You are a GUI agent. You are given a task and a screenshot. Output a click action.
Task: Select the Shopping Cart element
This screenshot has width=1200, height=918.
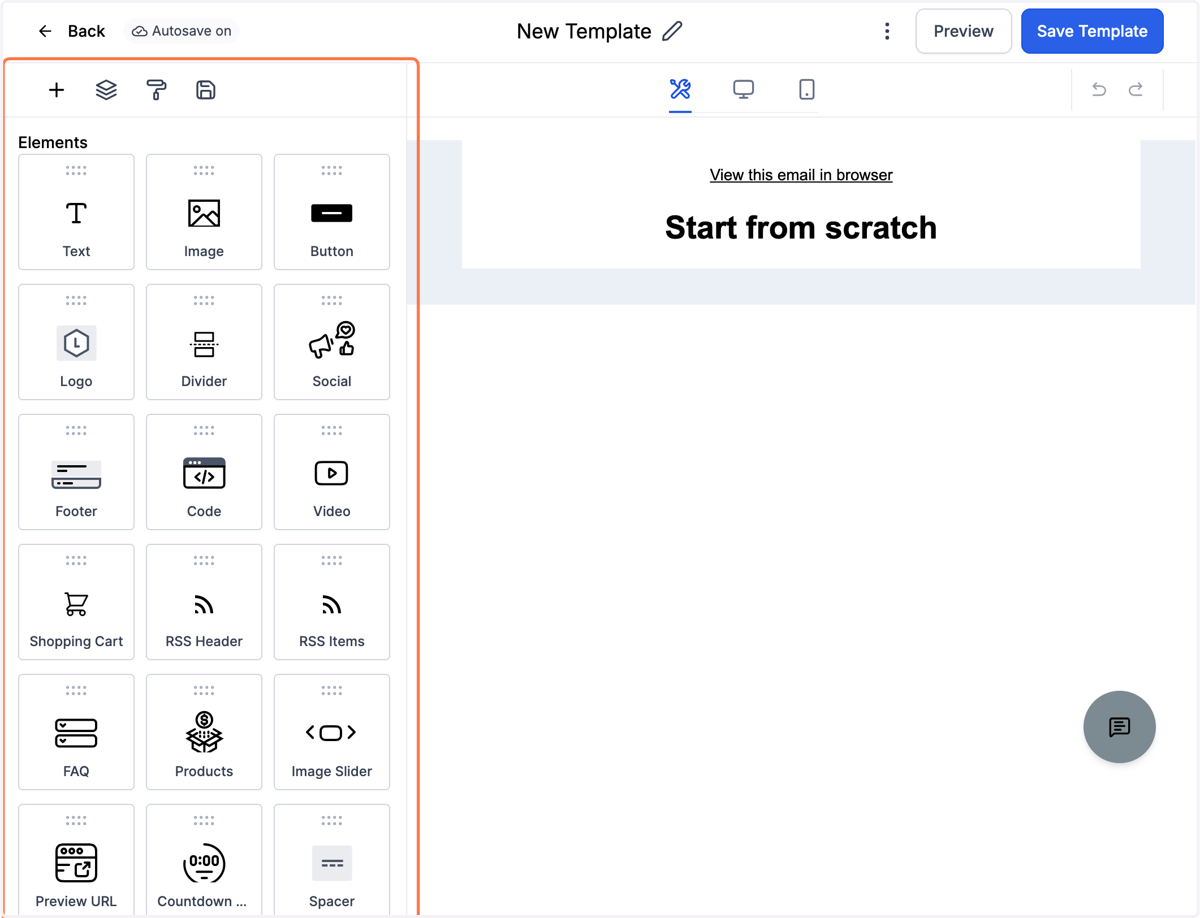[x=76, y=602]
